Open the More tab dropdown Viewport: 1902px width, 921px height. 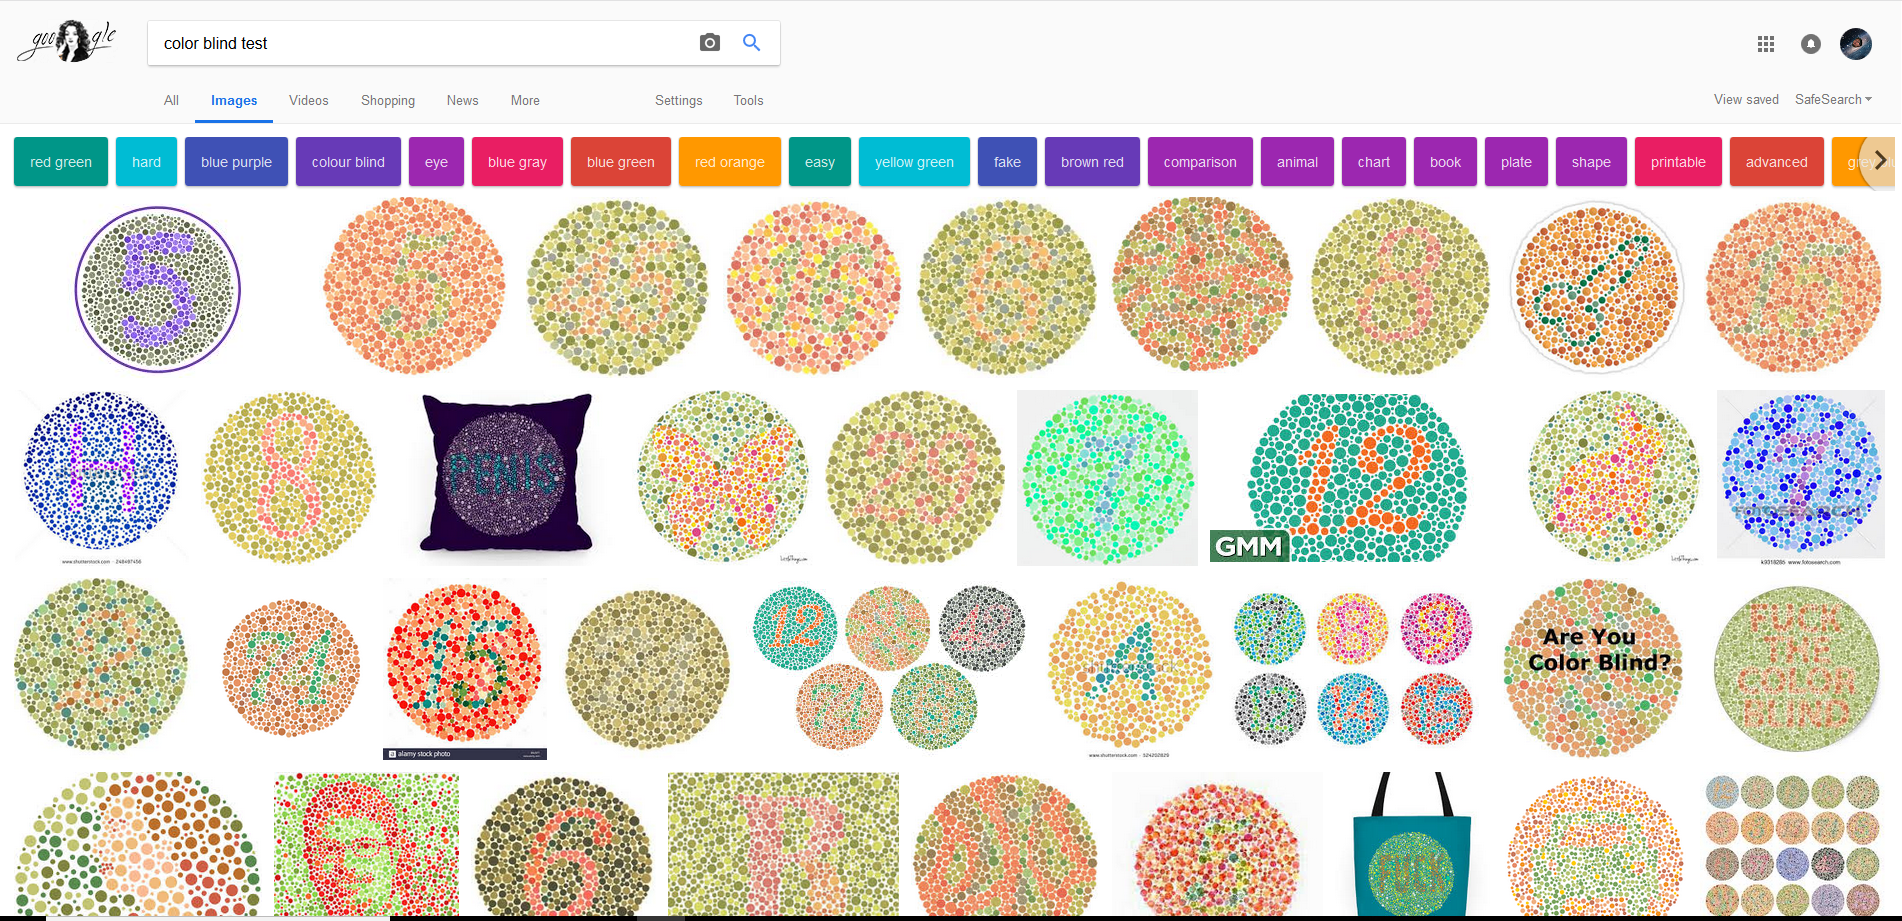[x=525, y=100]
